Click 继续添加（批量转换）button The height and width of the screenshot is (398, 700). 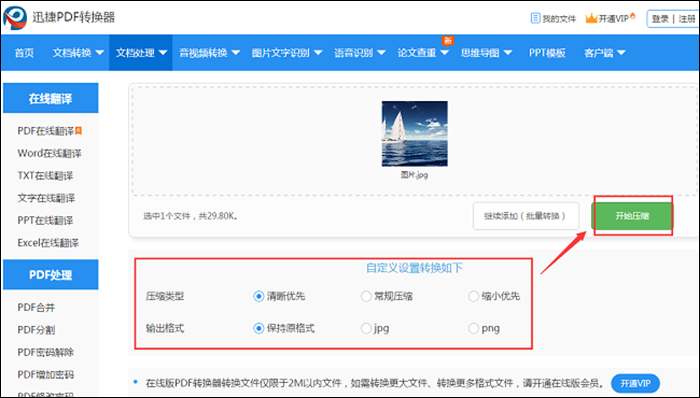click(526, 216)
